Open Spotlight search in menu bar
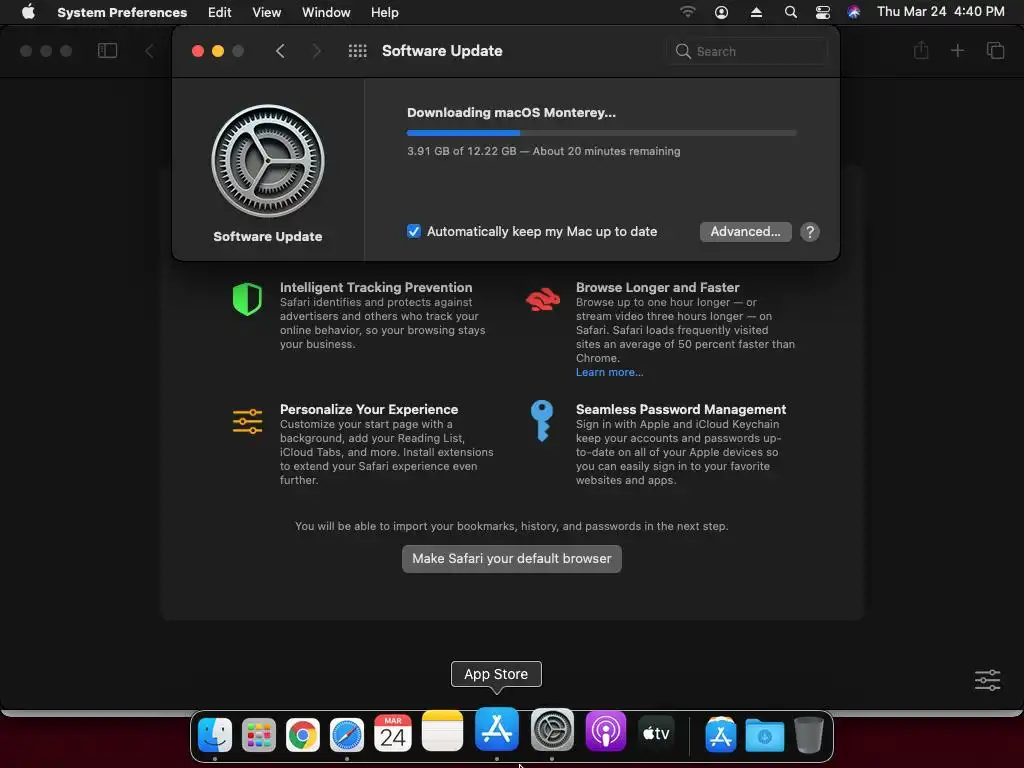 coord(790,12)
